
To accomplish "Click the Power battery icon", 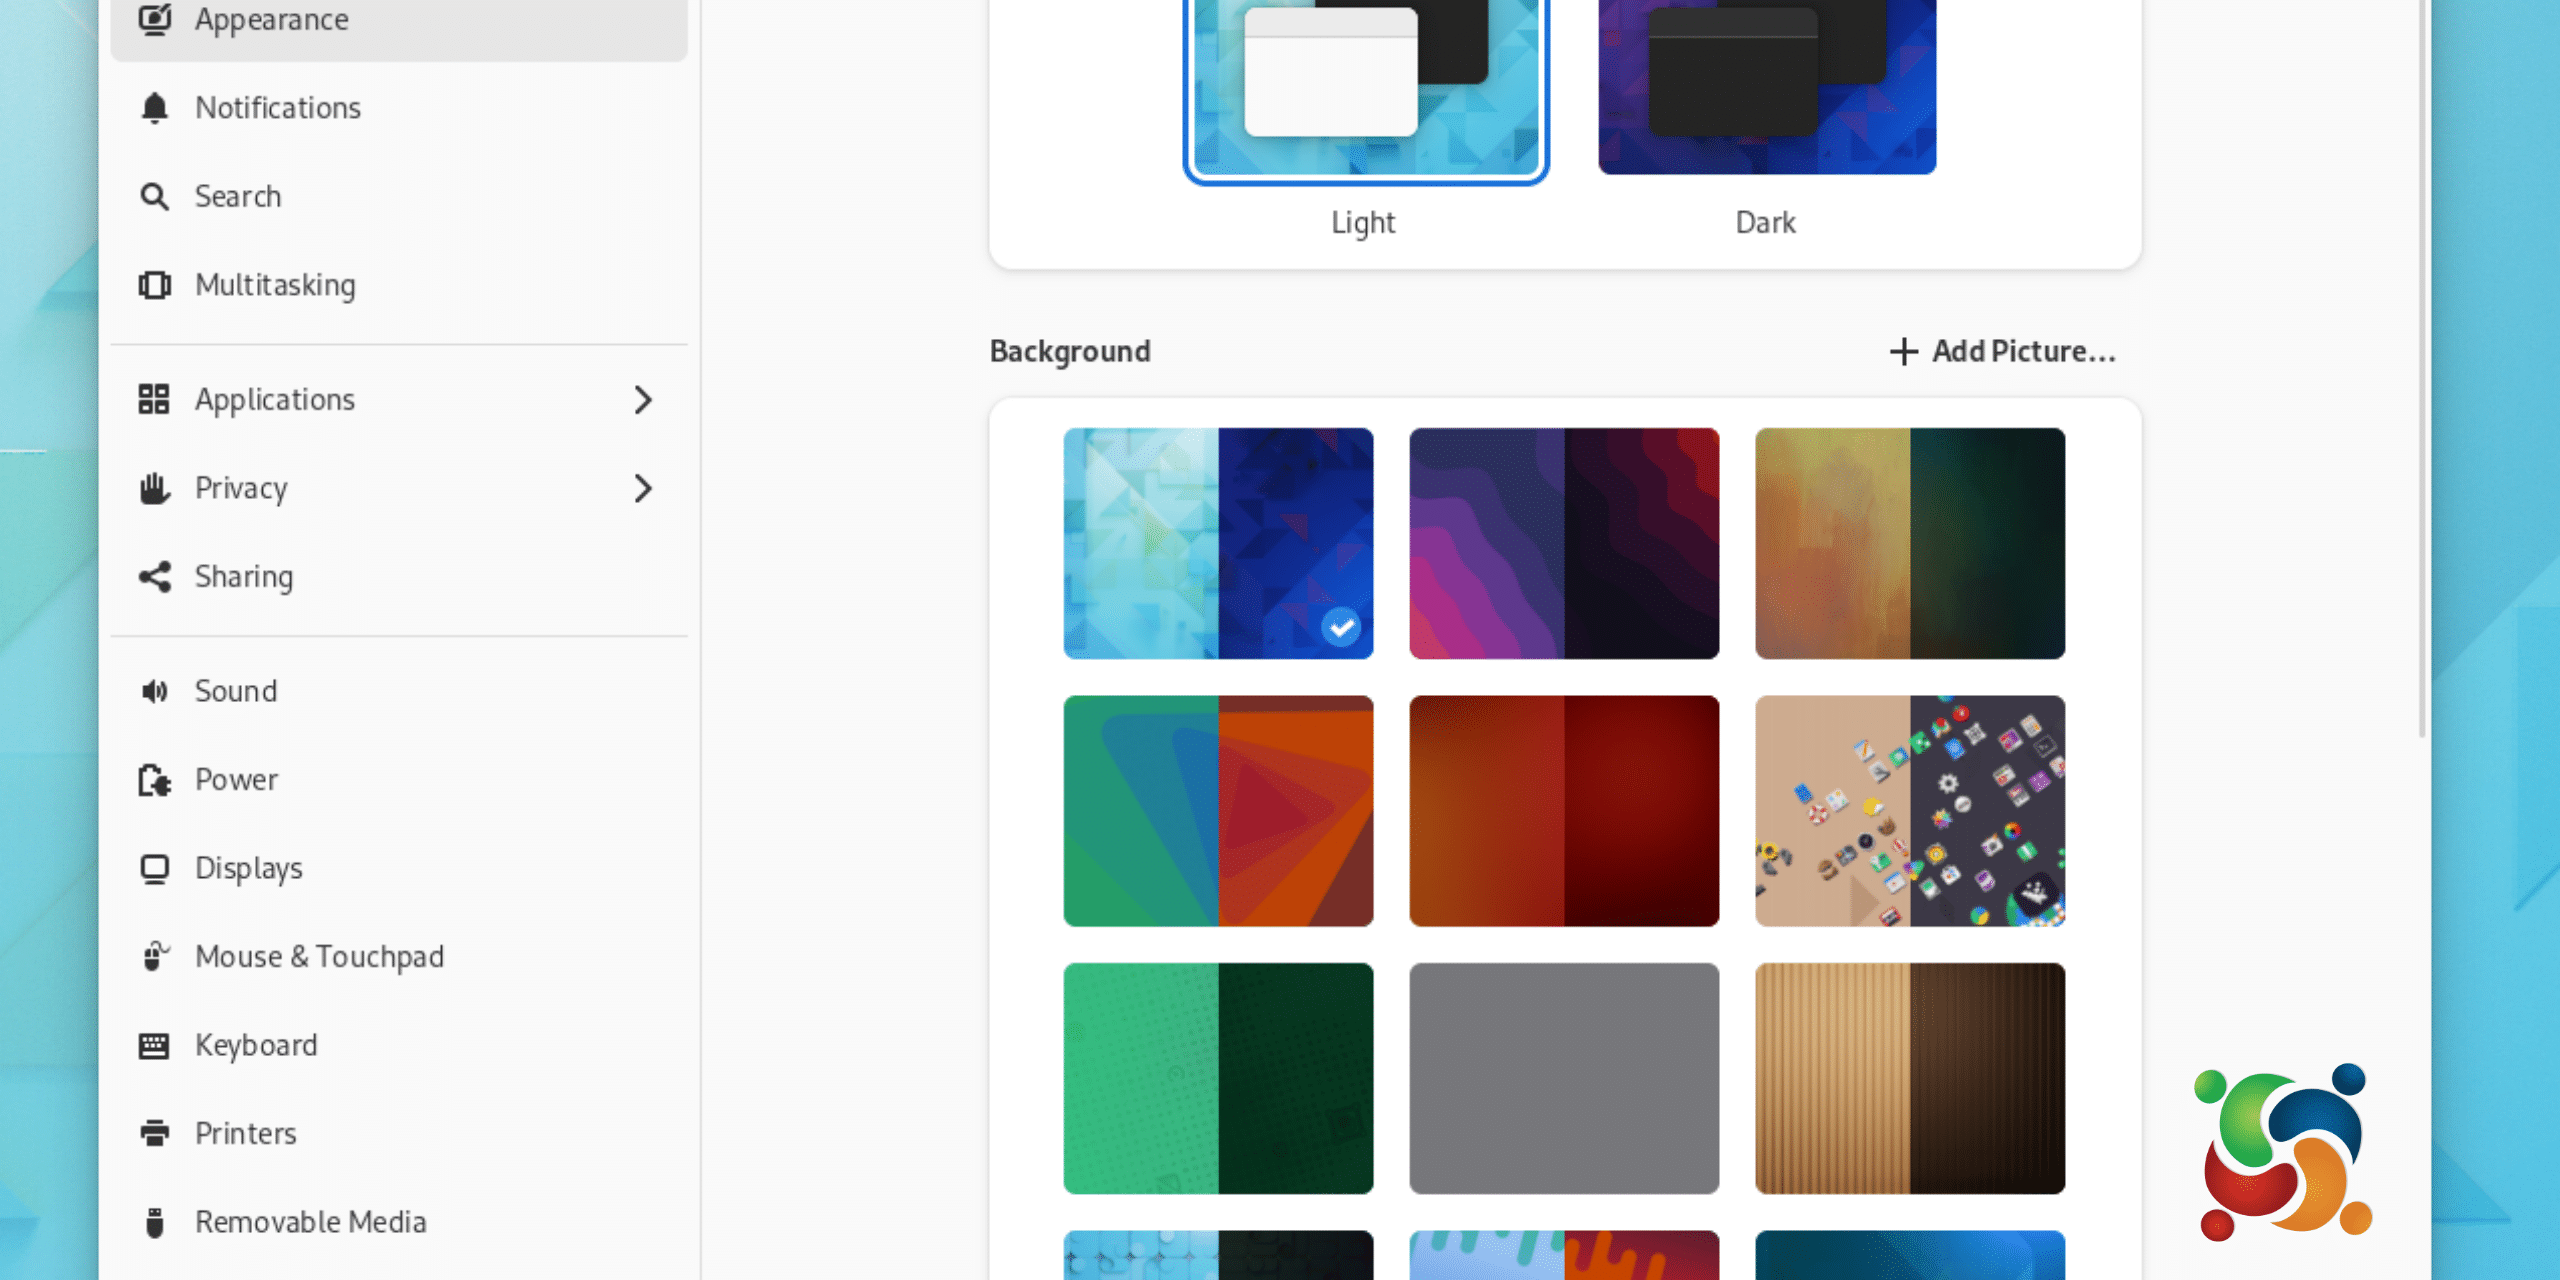I will (154, 780).
